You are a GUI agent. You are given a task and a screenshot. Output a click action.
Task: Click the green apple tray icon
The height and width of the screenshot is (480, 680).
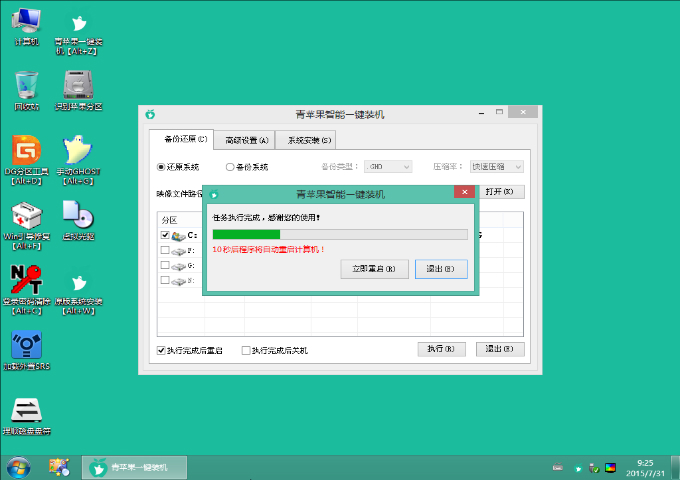pos(578,468)
